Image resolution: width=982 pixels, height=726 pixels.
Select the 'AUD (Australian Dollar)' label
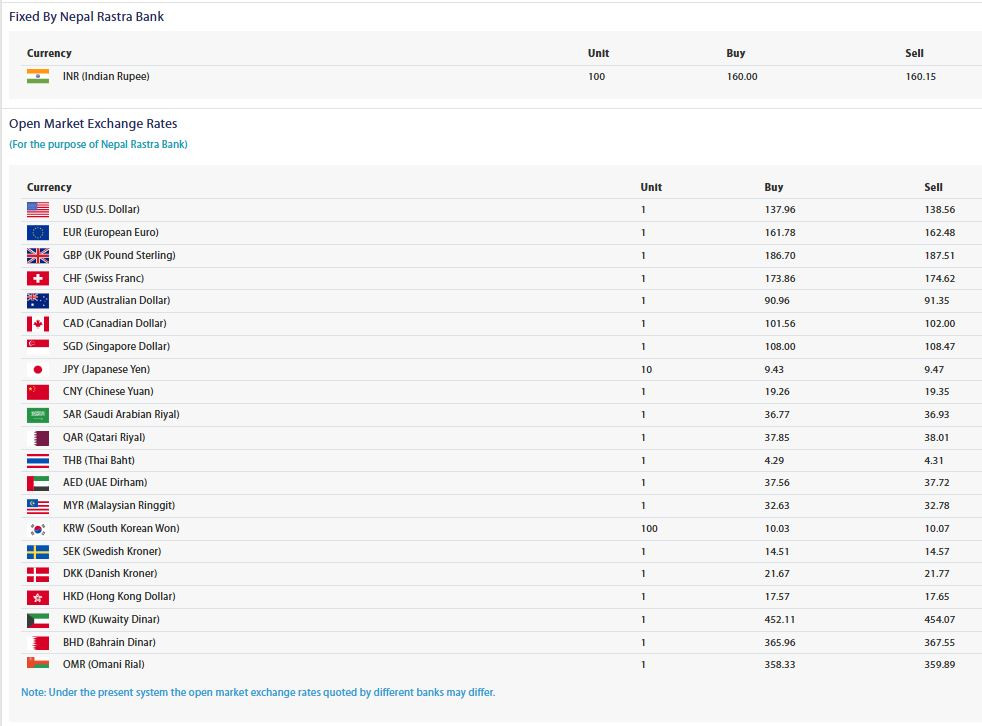click(x=116, y=301)
